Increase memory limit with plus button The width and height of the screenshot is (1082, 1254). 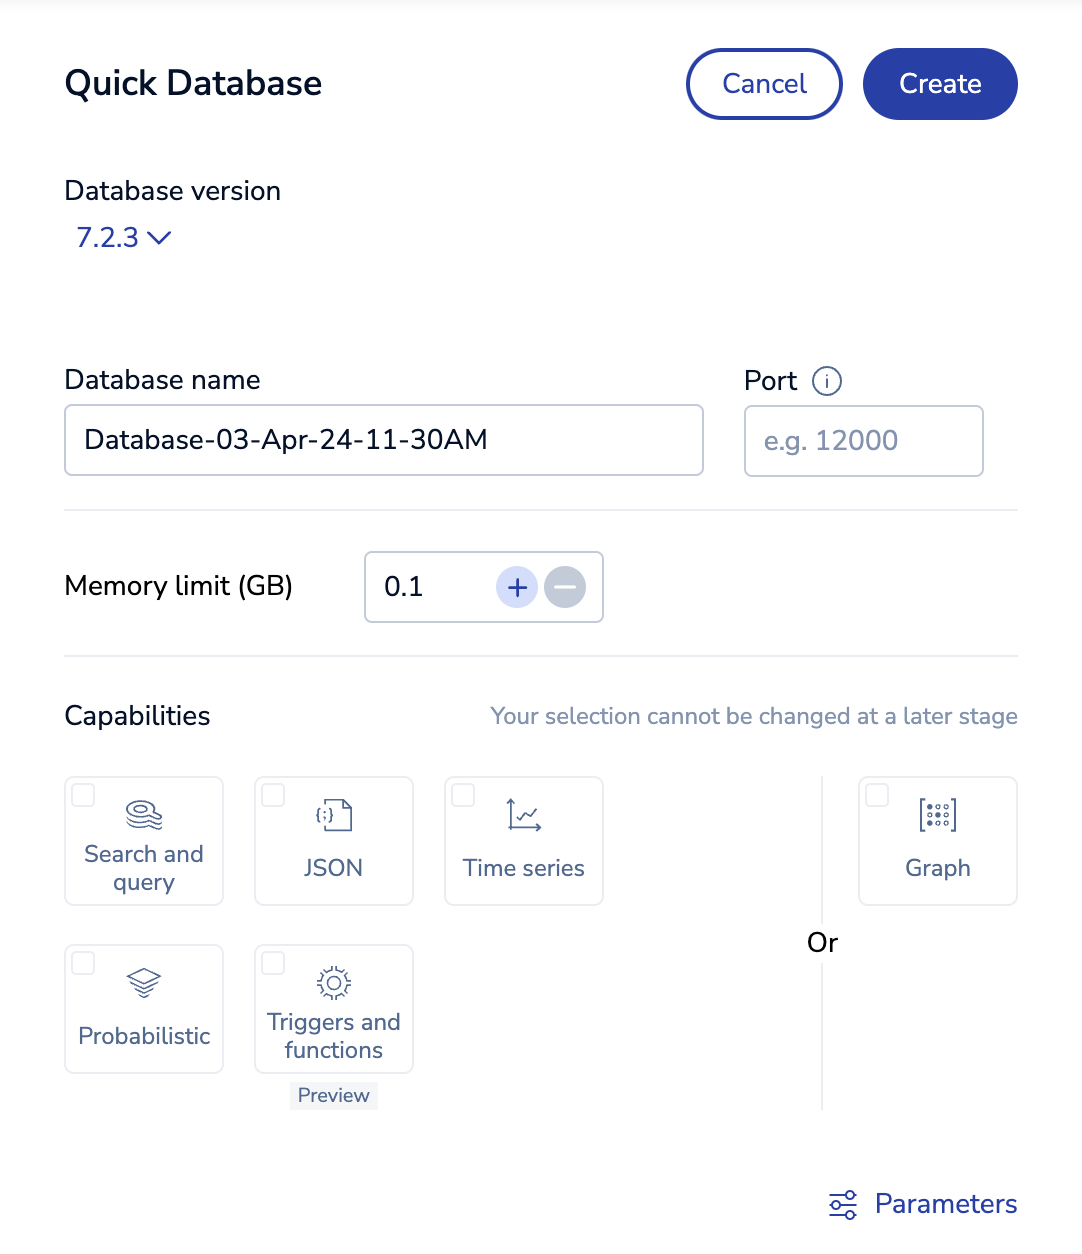tap(517, 587)
